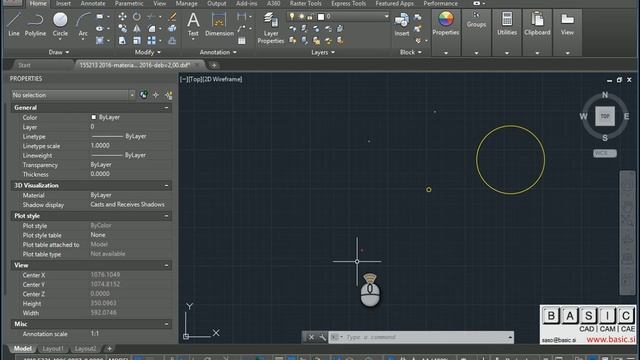Activate the Trim tool
This screenshot has width=640, height=360.
coord(151,17)
